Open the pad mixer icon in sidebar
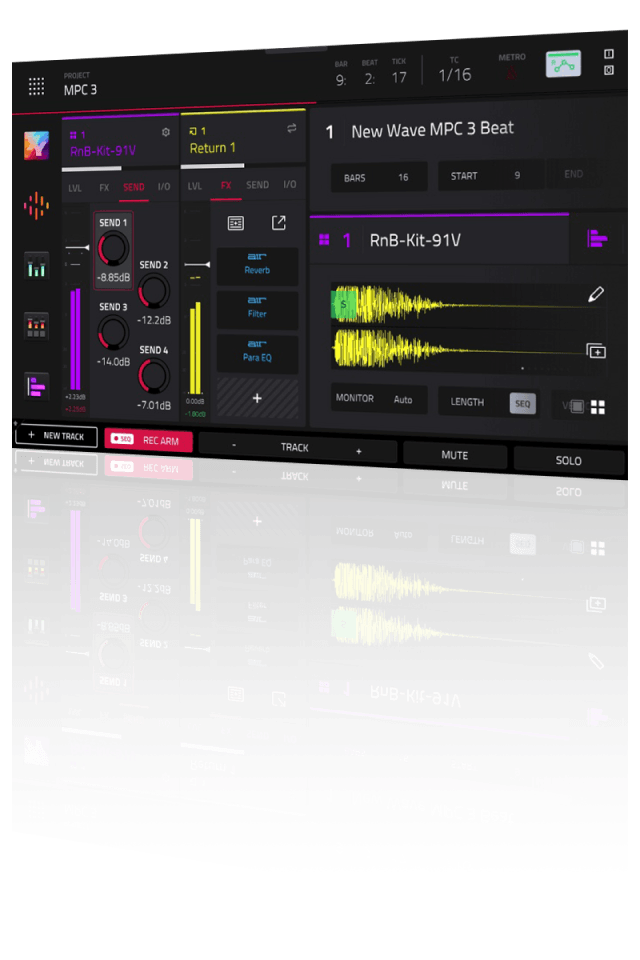This screenshot has height=960, width=640. point(37,326)
